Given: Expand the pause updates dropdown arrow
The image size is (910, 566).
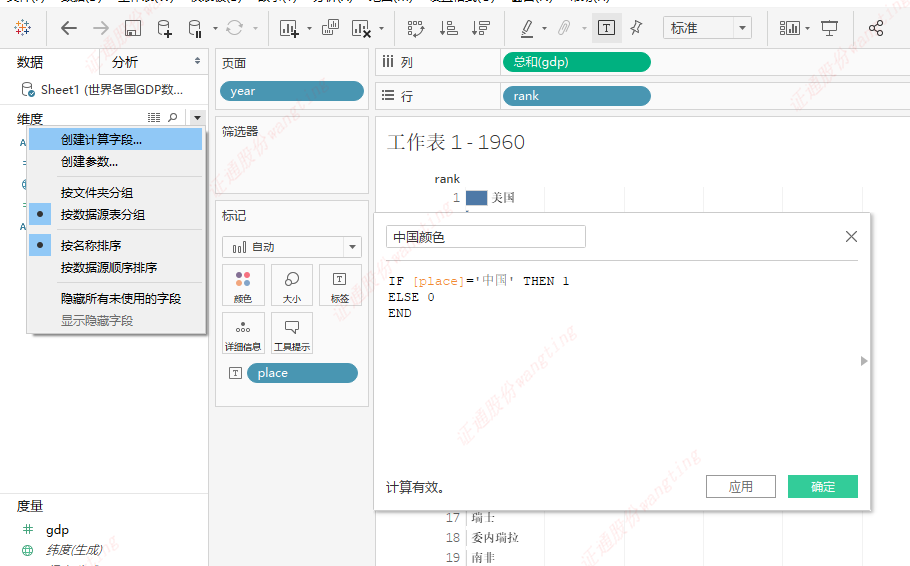Looking at the screenshot, I should pyautogui.click(x=215, y=28).
